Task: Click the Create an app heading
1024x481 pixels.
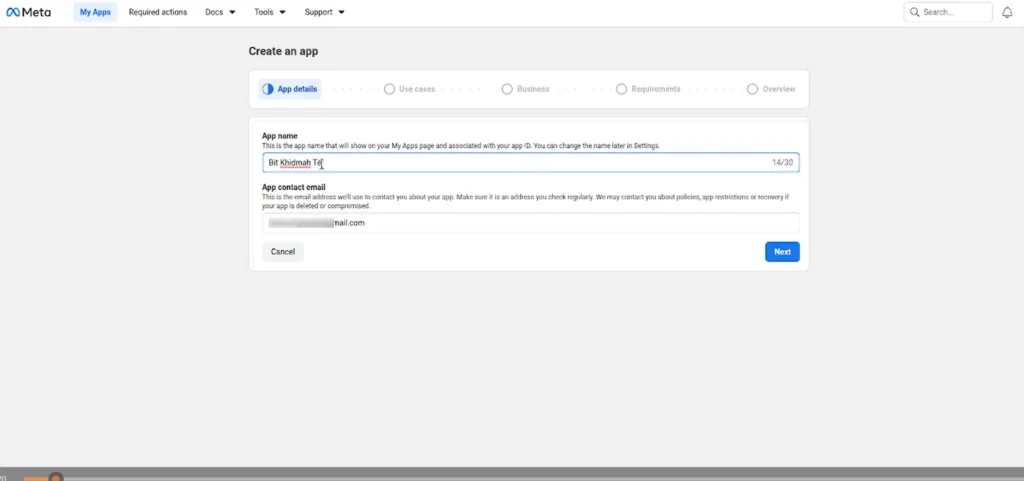Action: [283, 51]
